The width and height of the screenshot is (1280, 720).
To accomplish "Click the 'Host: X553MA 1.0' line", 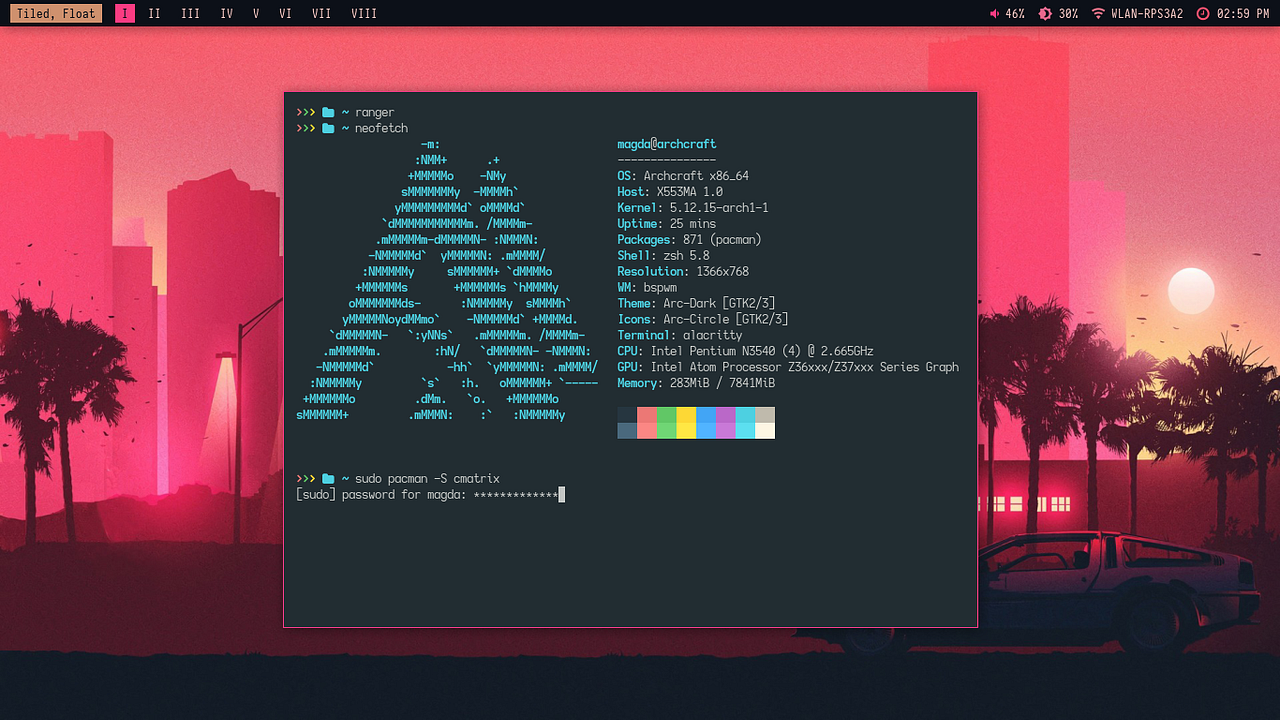I will (x=670, y=192).
